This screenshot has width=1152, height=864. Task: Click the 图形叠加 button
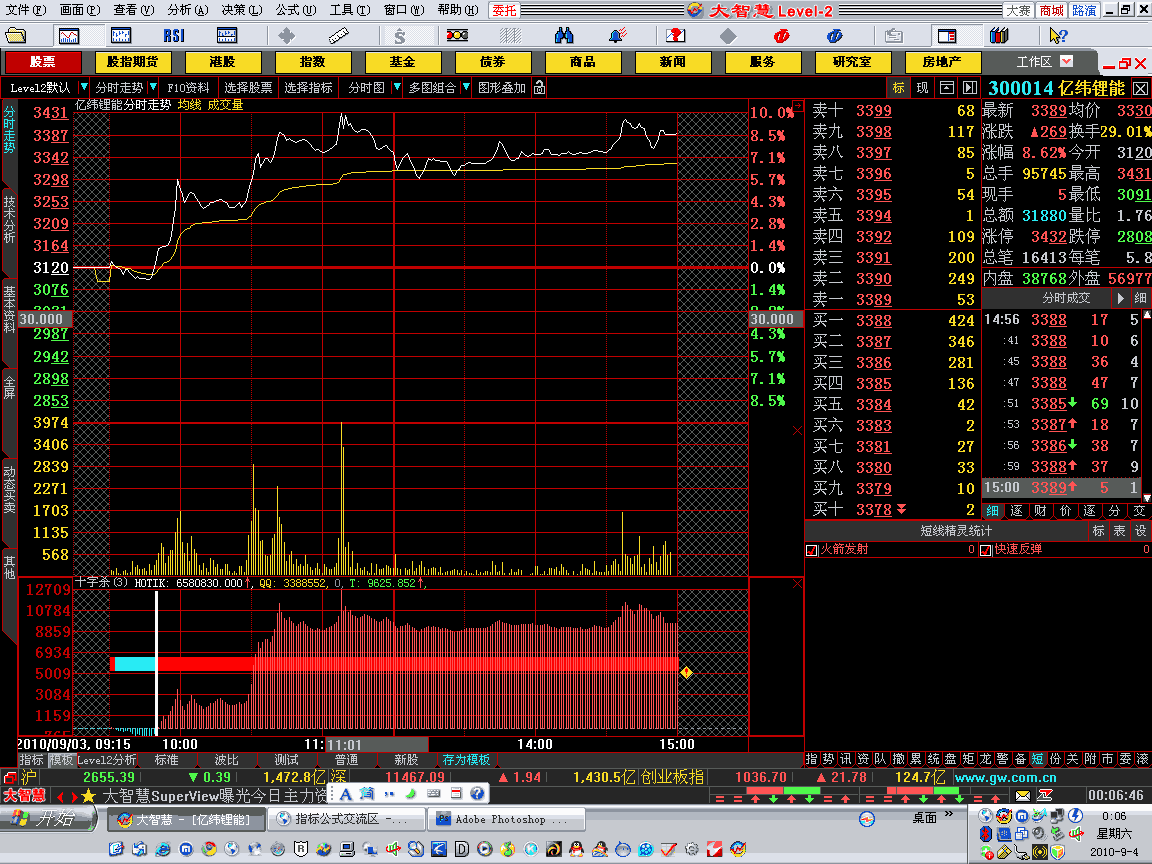coord(502,87)
